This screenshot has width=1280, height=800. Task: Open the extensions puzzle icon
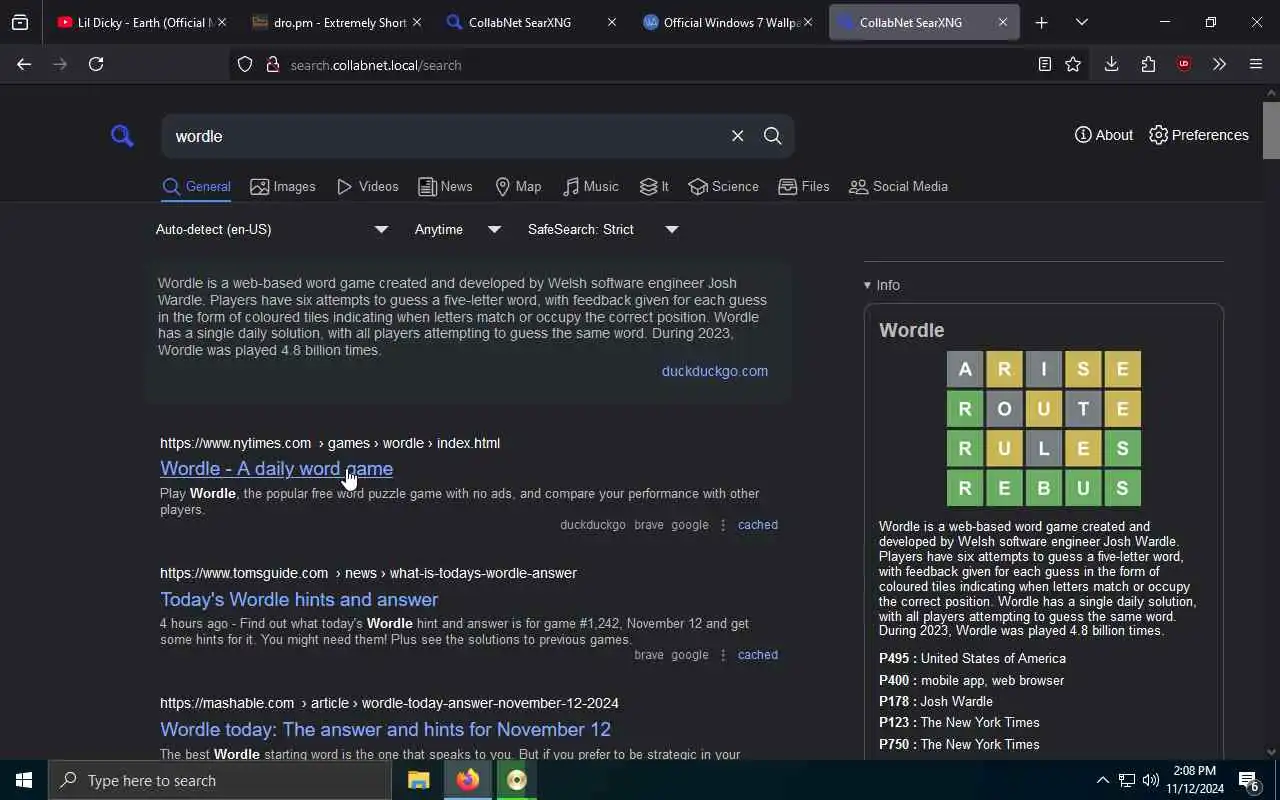coord(1148,64)
